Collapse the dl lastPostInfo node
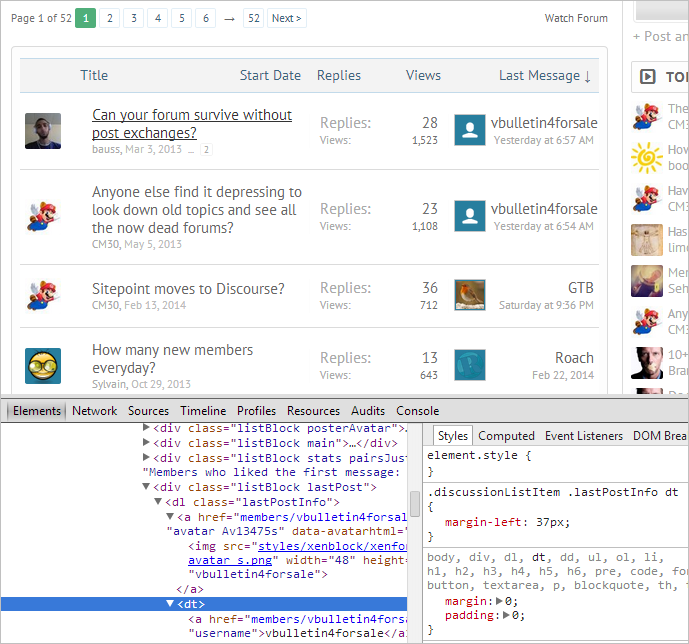 (158, 501)
